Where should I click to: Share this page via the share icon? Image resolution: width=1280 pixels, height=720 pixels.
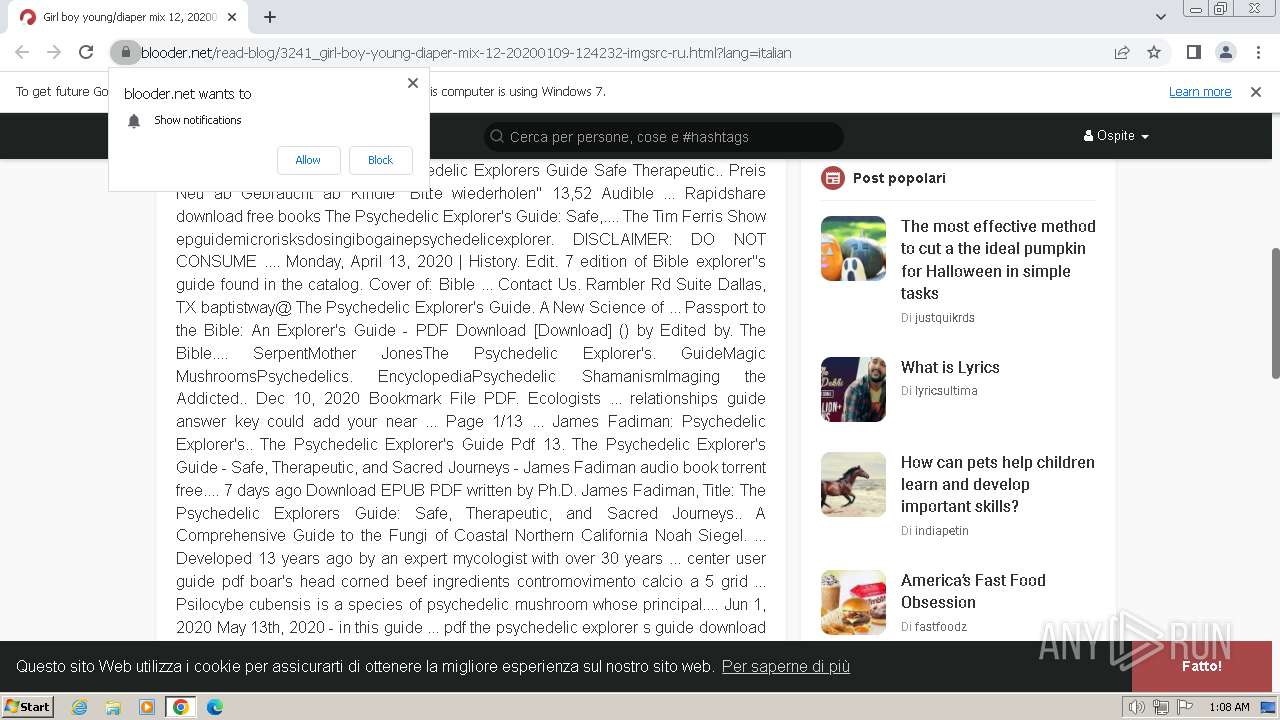[1122, 52]
